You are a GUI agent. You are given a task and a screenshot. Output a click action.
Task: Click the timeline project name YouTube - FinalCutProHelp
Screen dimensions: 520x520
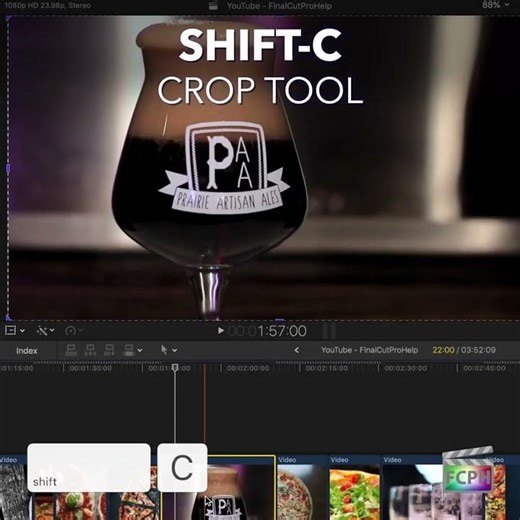coord(369,350)
